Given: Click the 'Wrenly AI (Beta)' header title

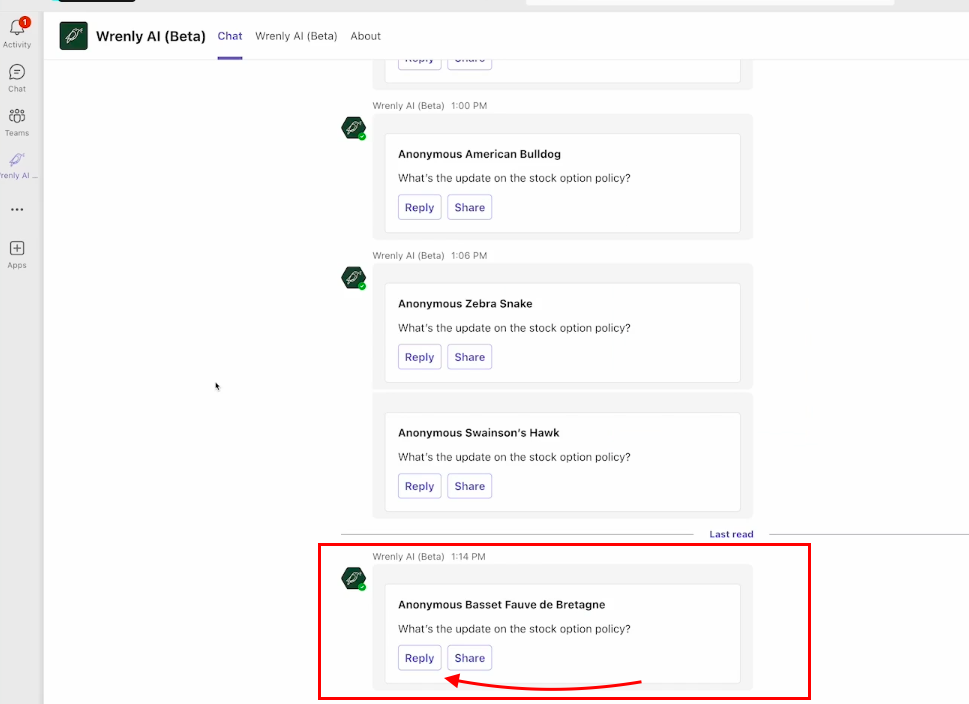Looking at the screenshot, I should click(151, 36).
